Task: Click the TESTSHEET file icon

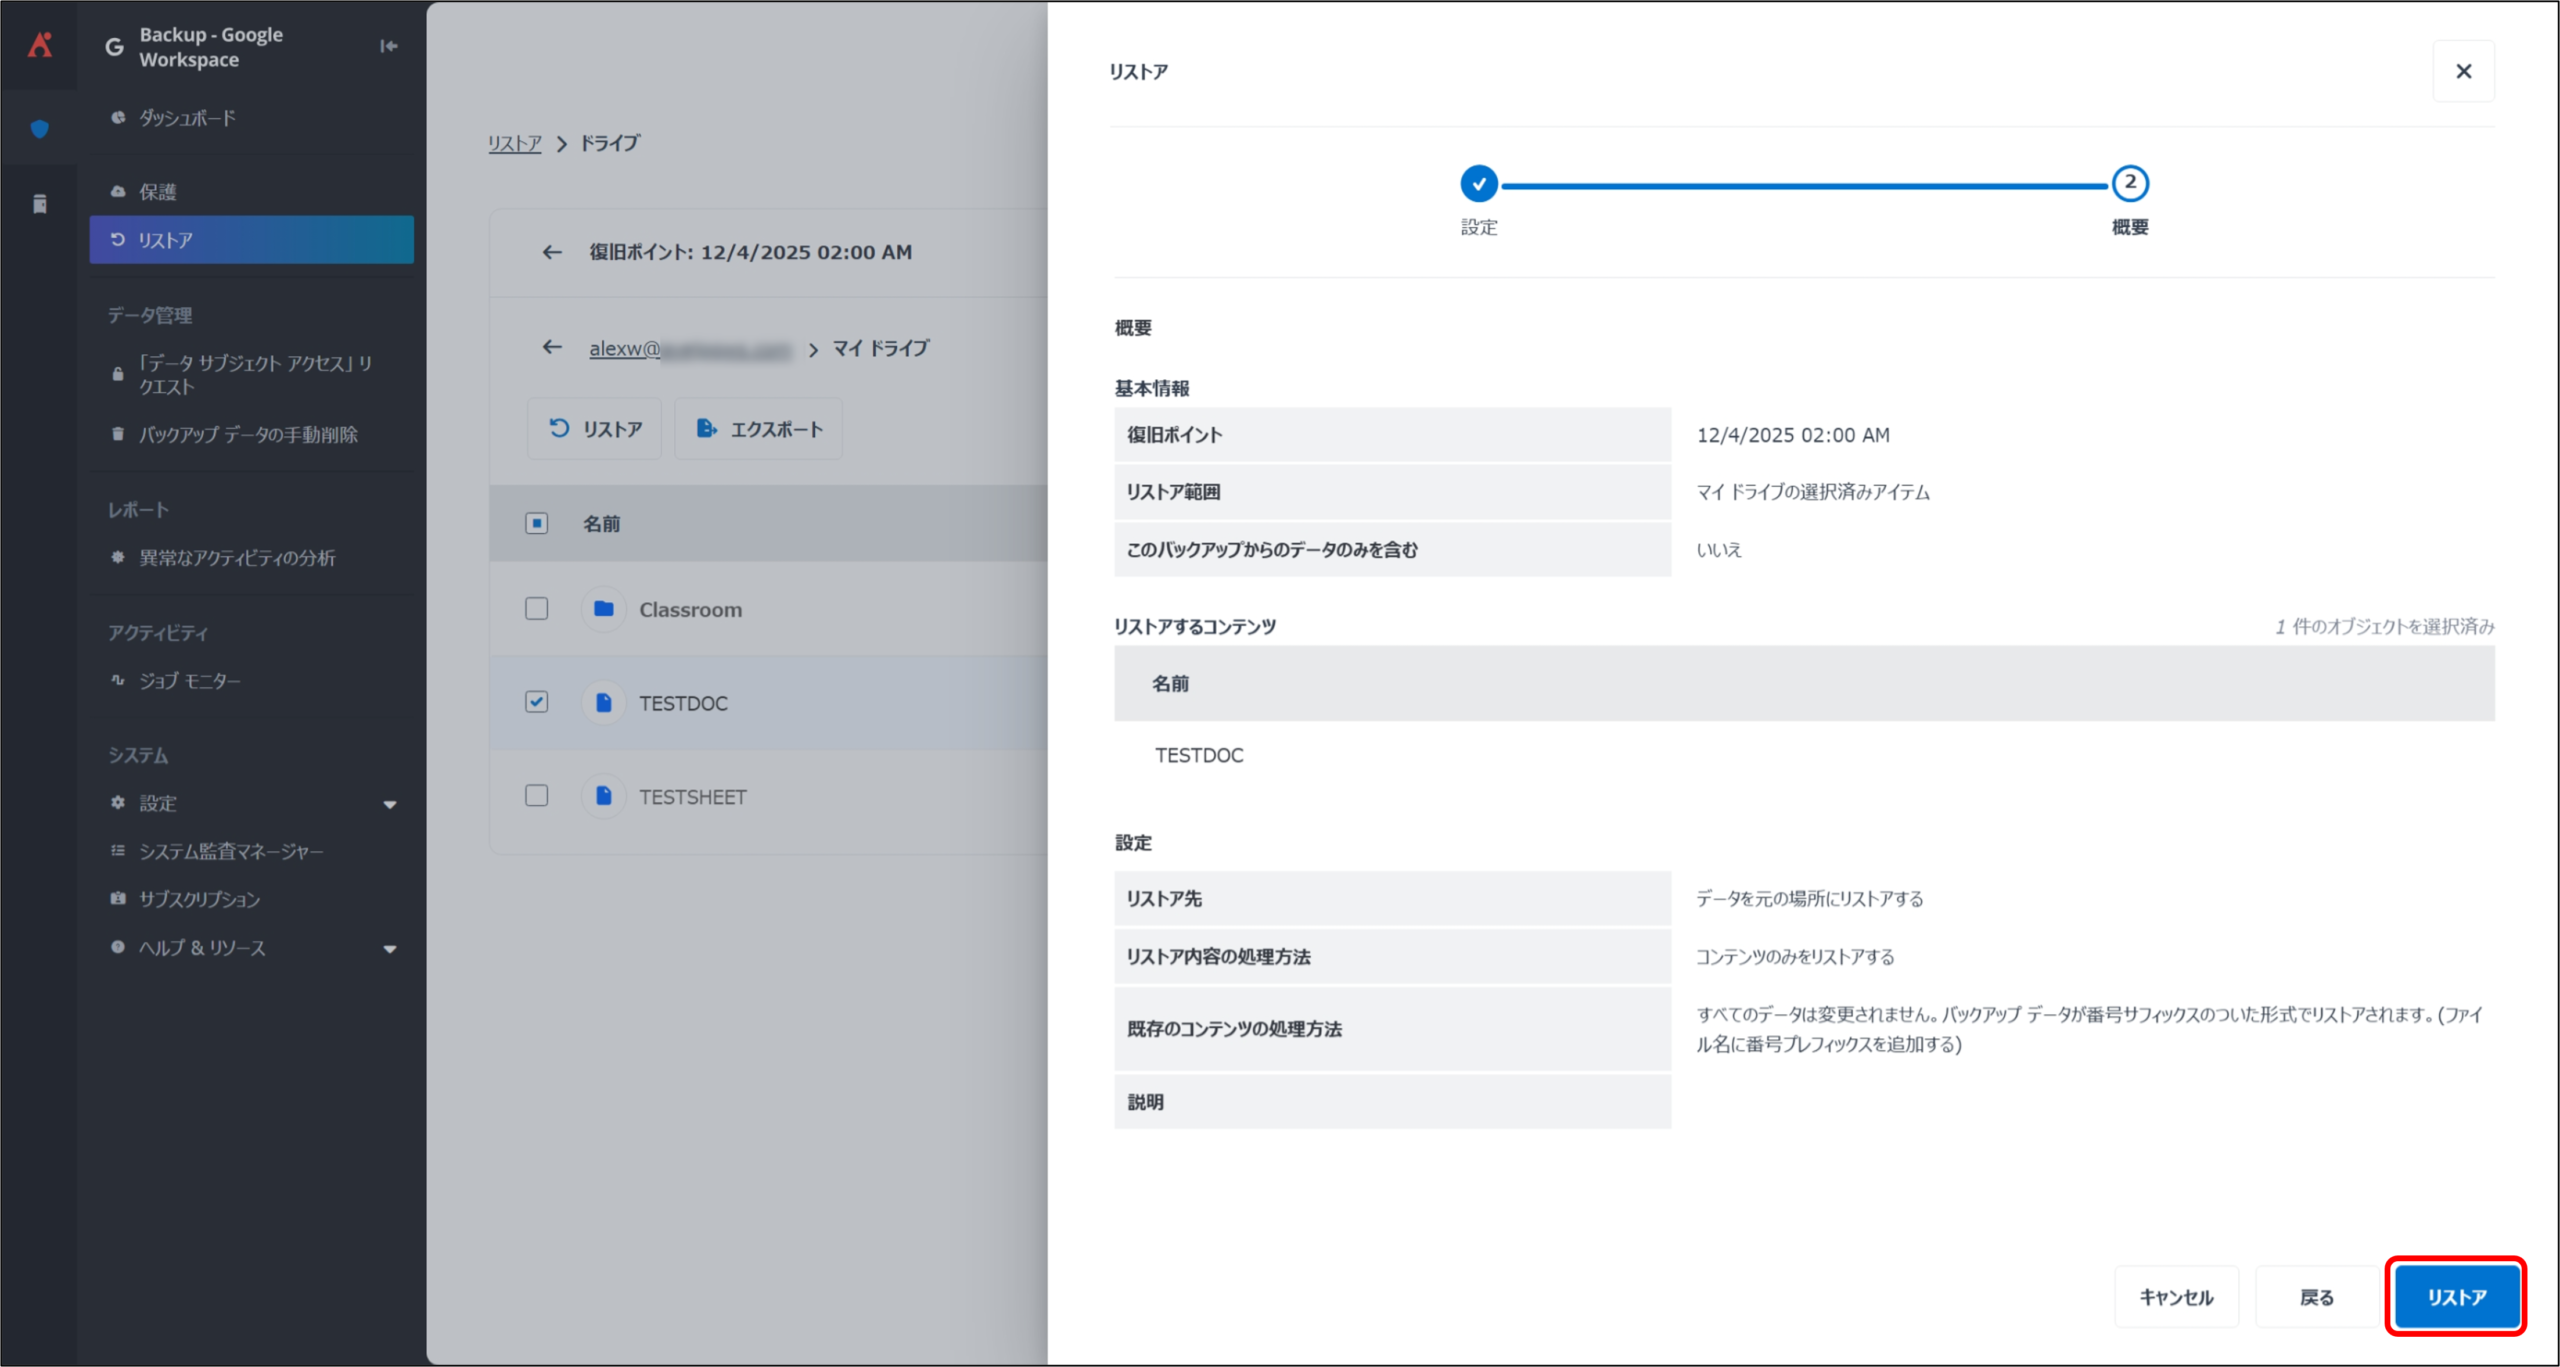Action: coord(603,796)
